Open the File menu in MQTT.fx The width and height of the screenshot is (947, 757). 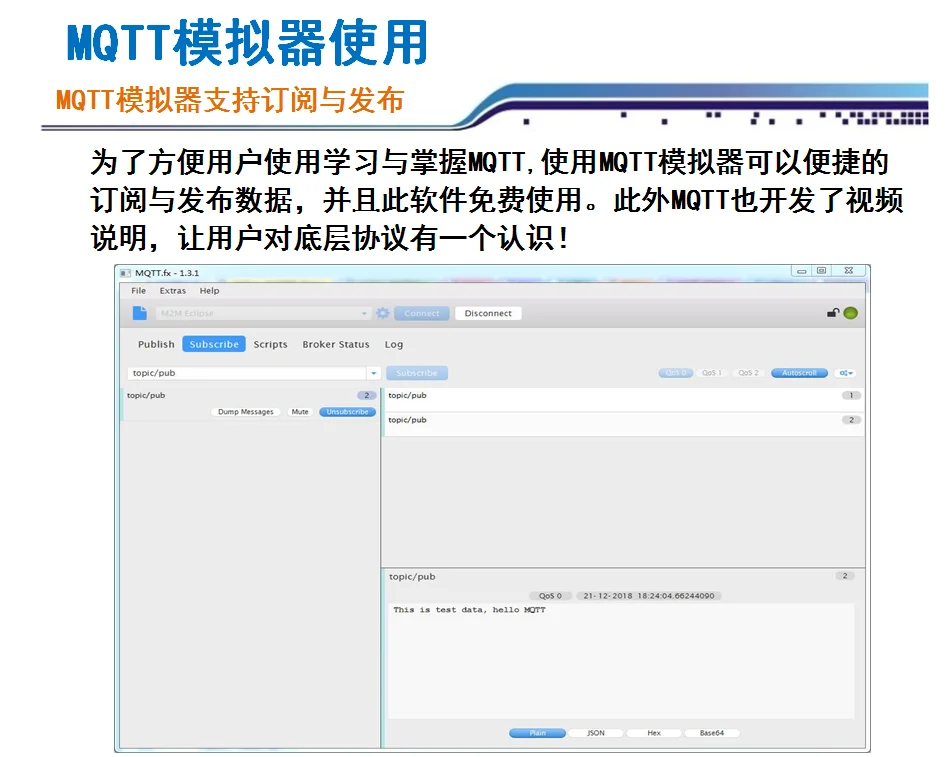[138, 291]
